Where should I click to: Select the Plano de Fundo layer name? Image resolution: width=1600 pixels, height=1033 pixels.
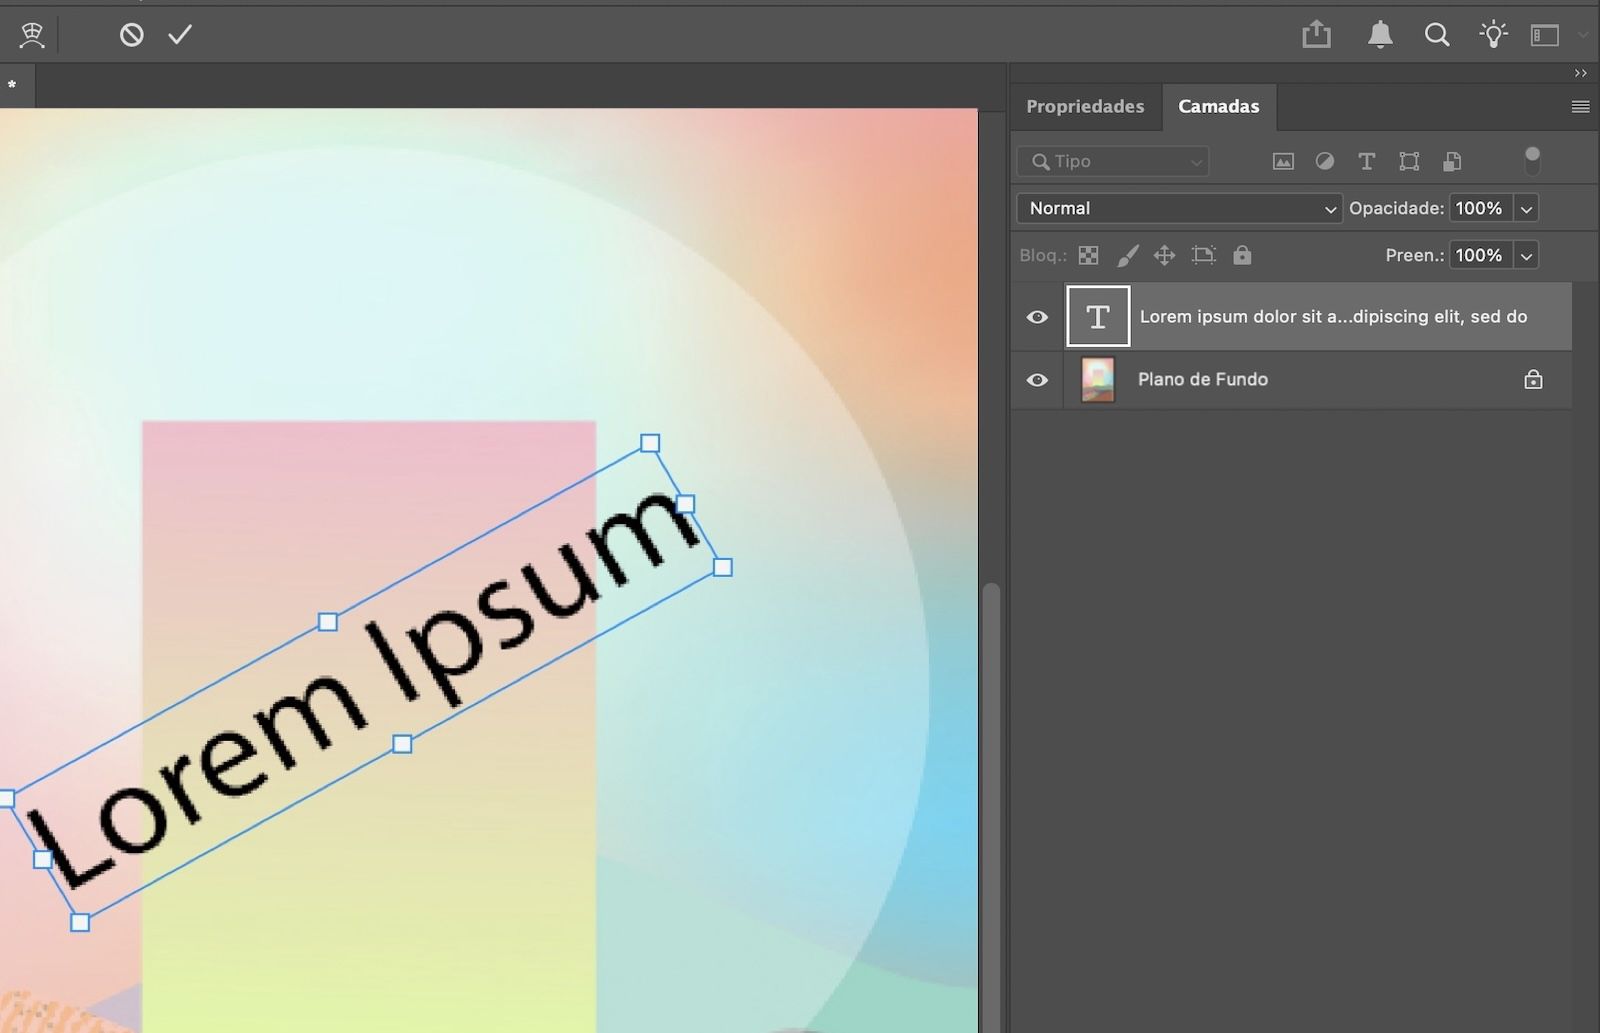tap(1203, 379)
